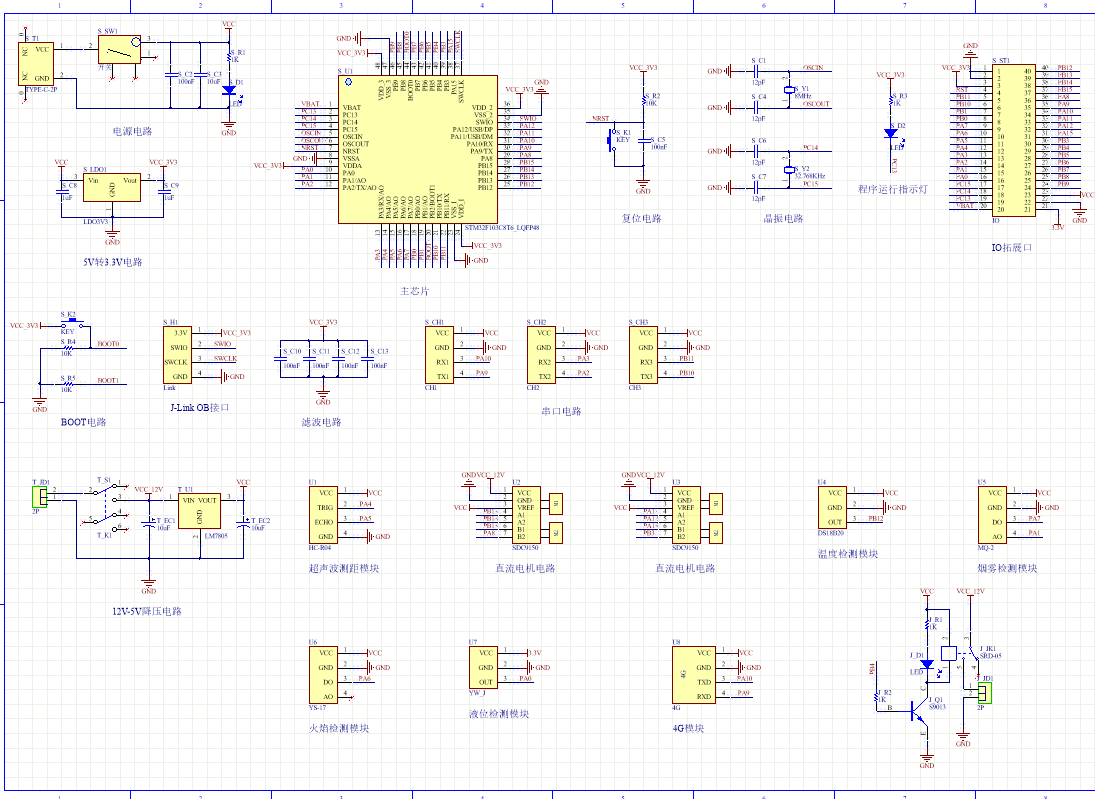Screen dimensions: 1095x799
Task: Click the reset KEY button S_K1
Action: [x=612, y=140]
